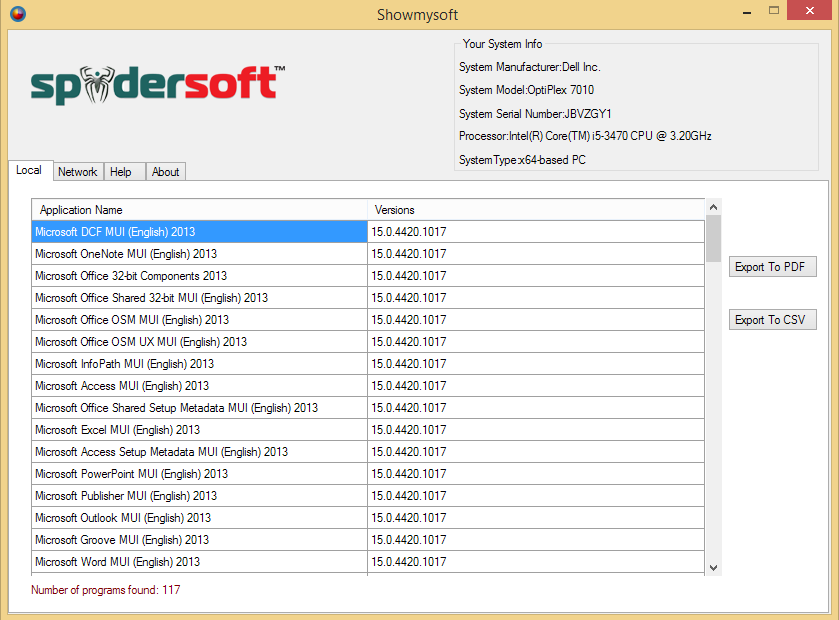Click version cell of Microsoft Word MUI row
Viewport: 839px width, 620px height.
pos(536,562)
